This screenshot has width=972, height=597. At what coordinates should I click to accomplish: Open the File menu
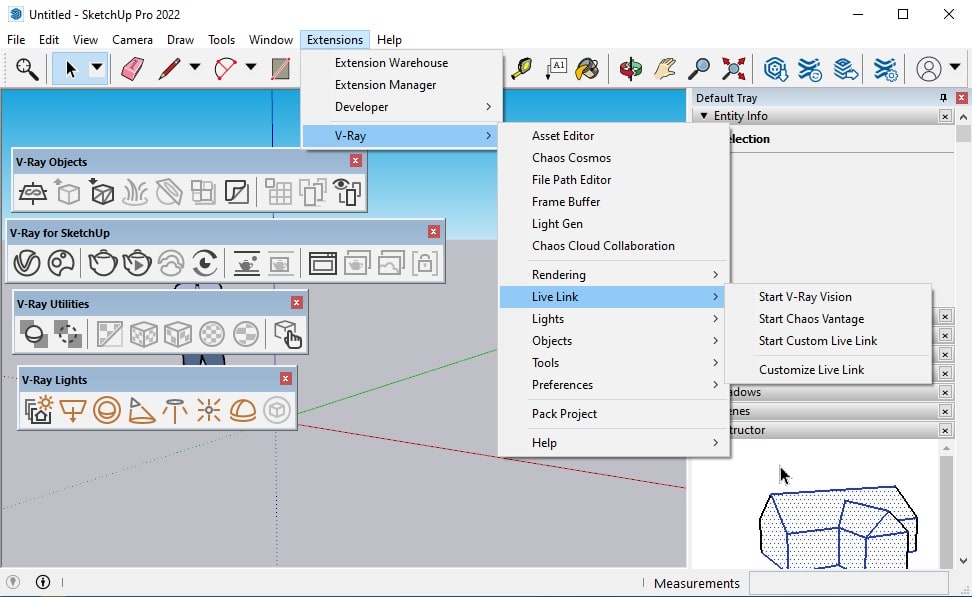[16, 40]
